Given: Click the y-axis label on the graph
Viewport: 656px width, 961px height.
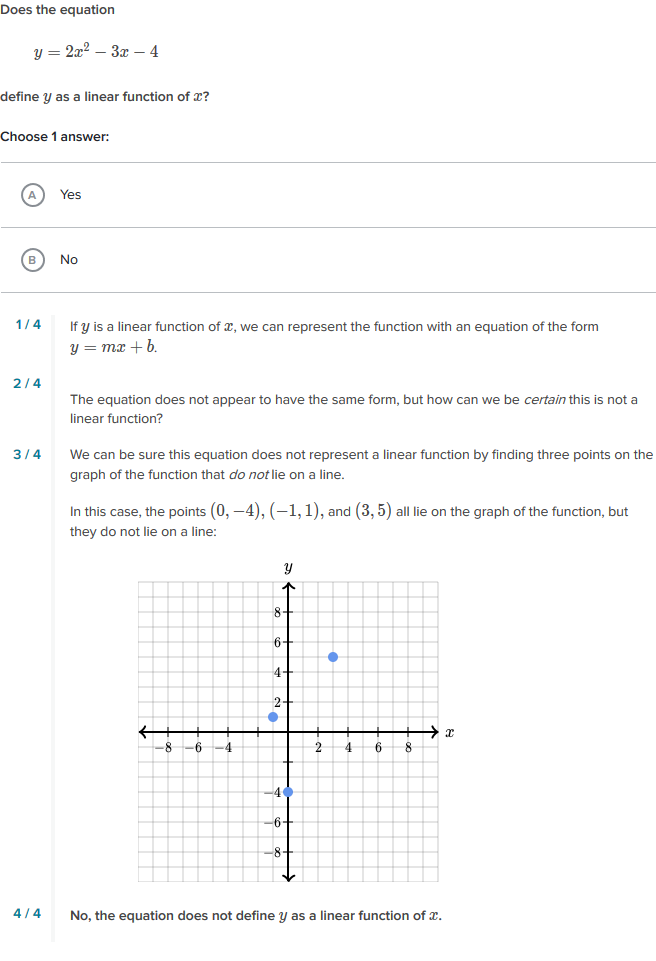Looking at the screenshot, I should (x=287, y=567).
